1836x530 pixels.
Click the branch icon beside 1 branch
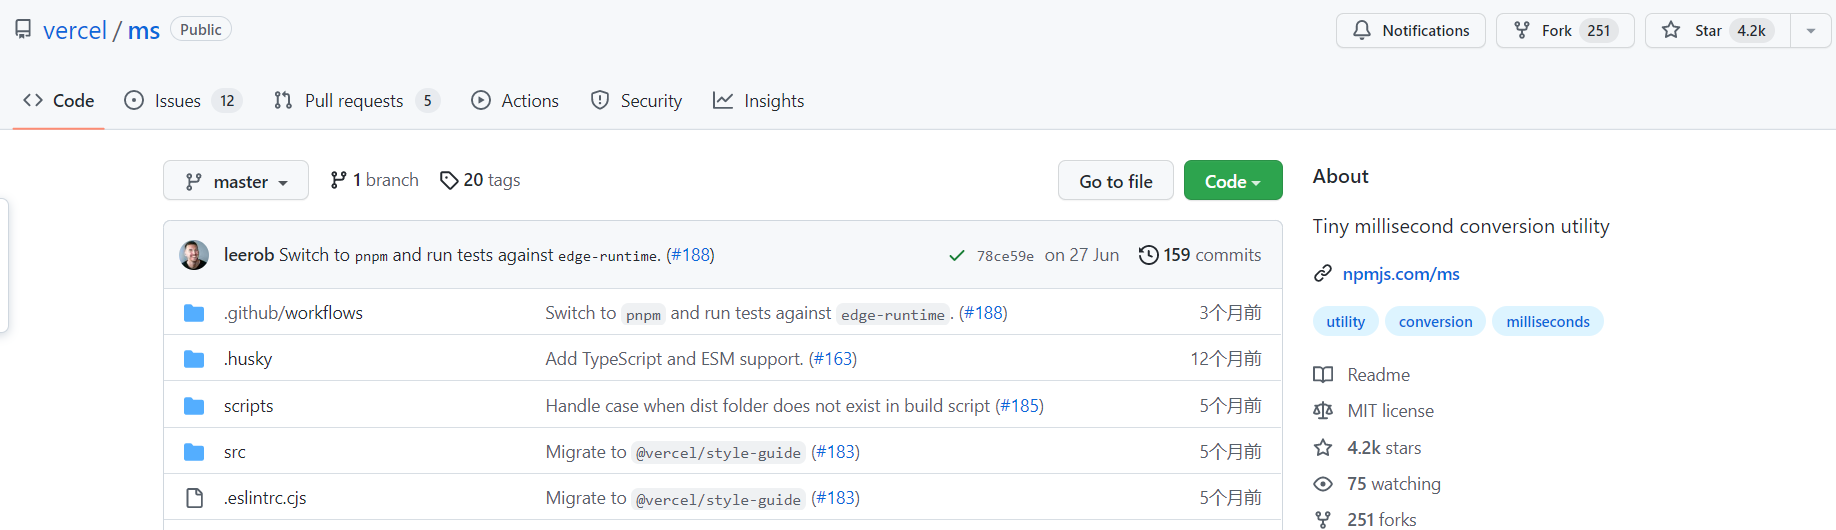(x=338, y=180)
